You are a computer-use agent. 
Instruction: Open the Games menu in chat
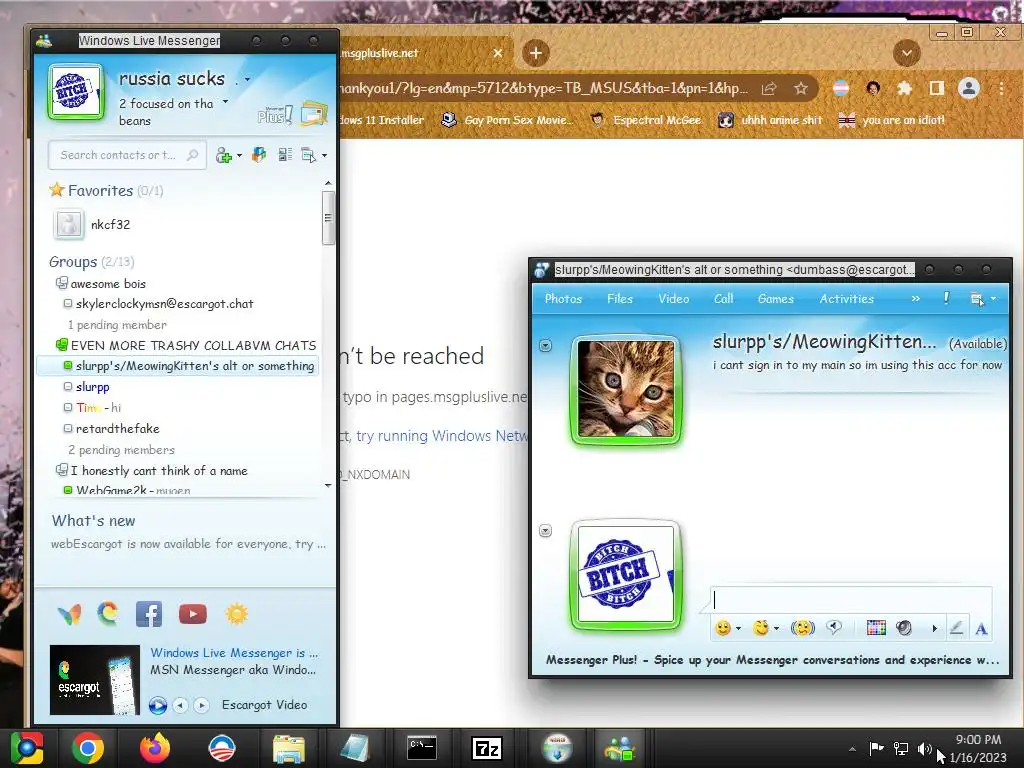[x=776, y=298]
